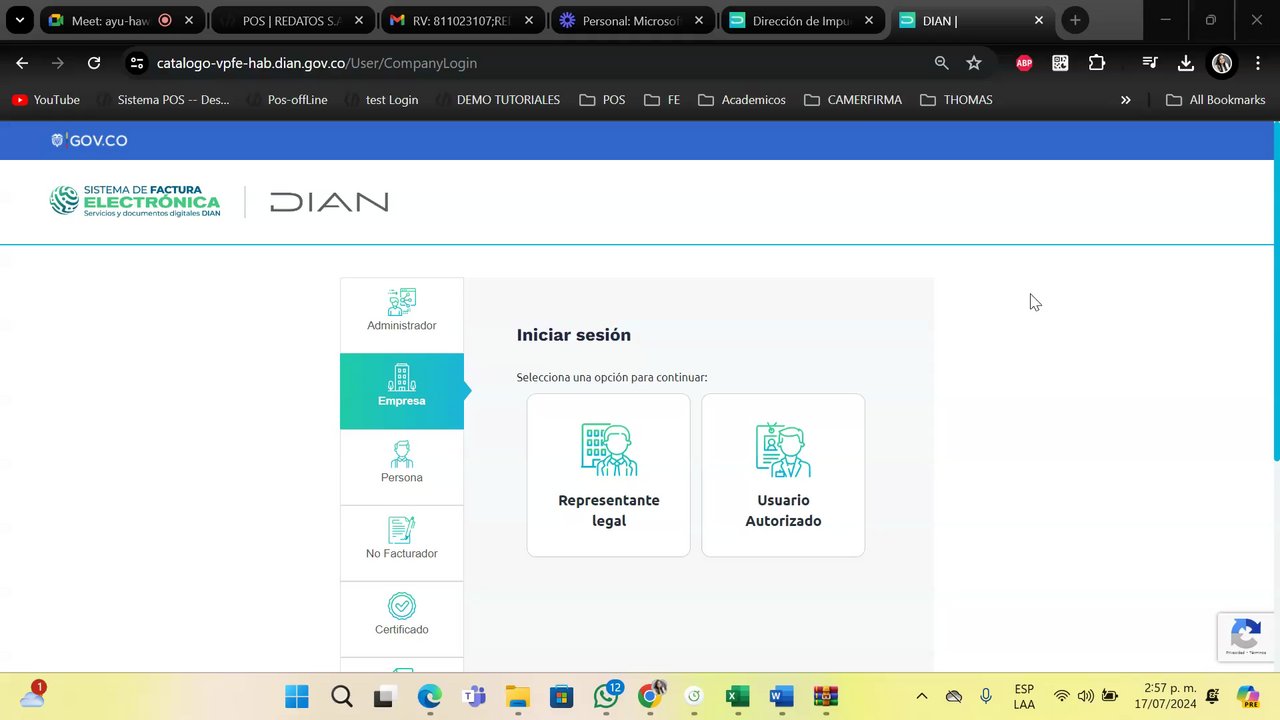Choose Usuario Autorizado card
1280x720 pixels.
783,475
